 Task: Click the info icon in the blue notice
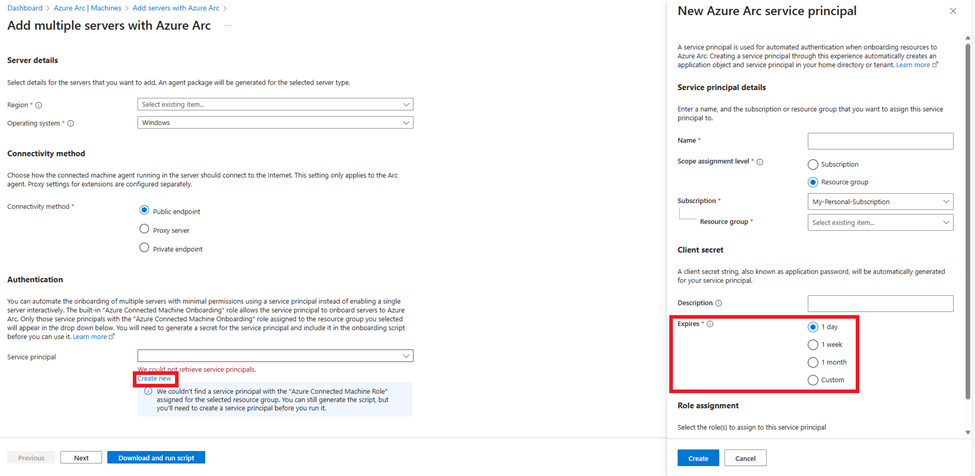coord(148,392)
